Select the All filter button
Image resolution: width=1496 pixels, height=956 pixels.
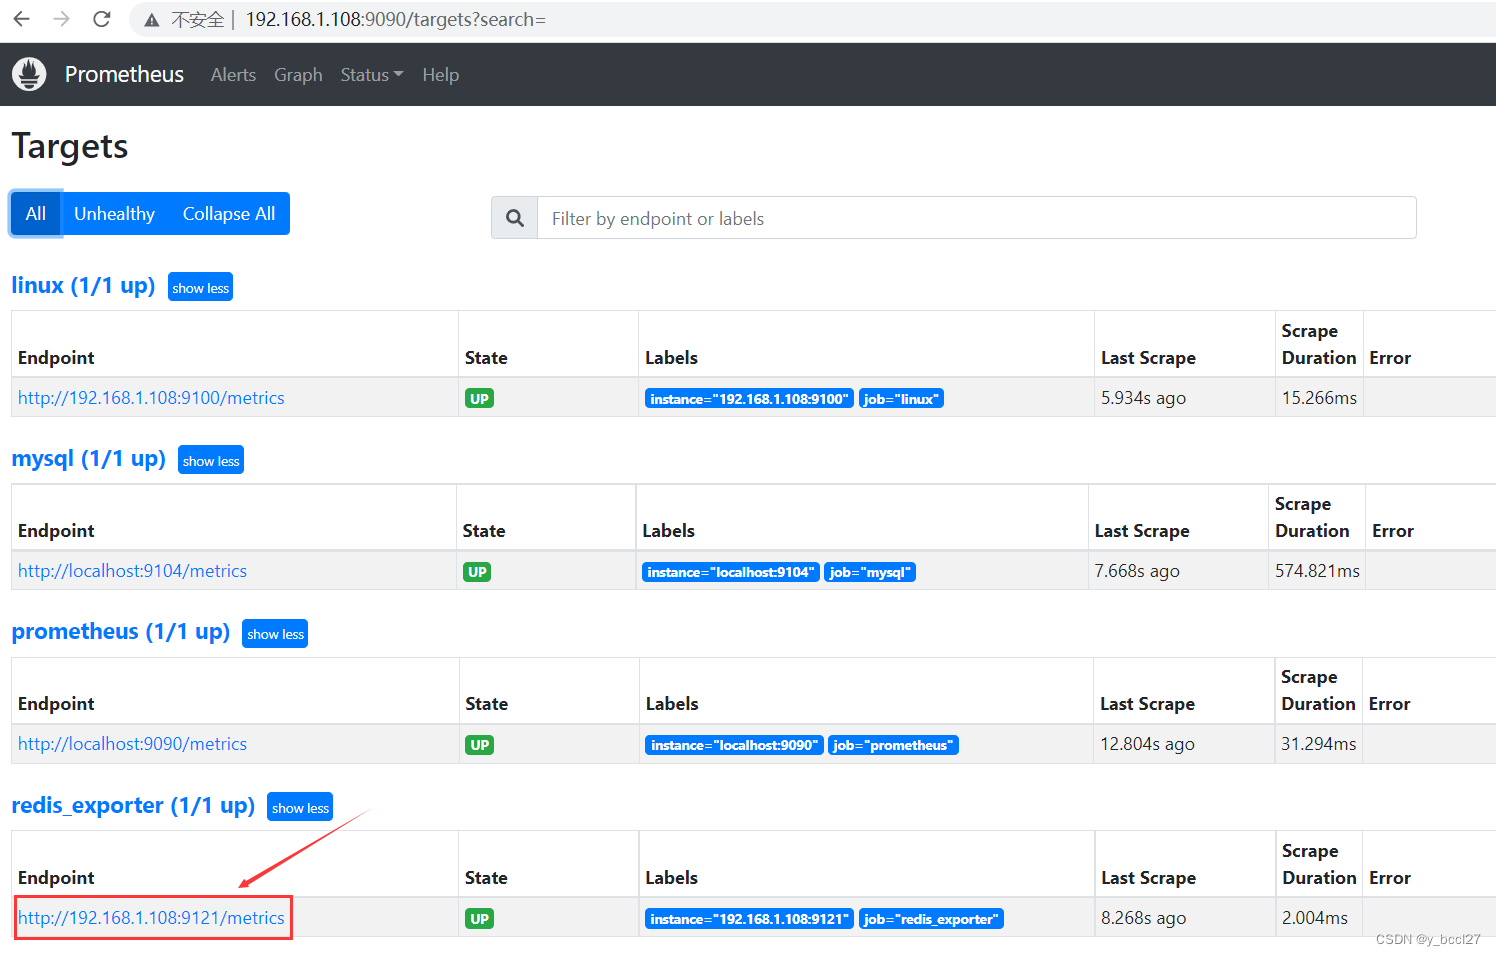[36, 214]
